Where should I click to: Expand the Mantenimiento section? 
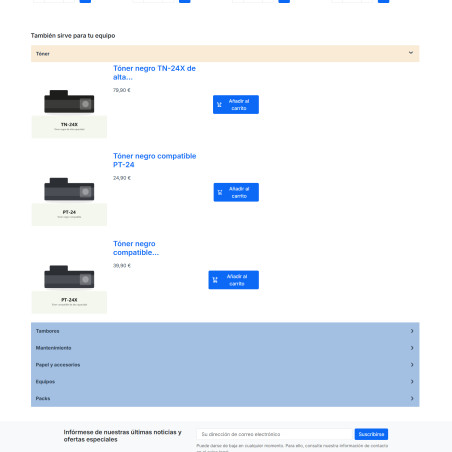tap(225, 348)
